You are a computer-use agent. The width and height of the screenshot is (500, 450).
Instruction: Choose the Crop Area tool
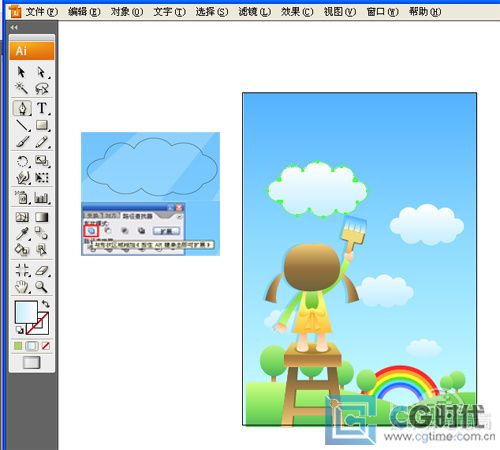(22, 270)
